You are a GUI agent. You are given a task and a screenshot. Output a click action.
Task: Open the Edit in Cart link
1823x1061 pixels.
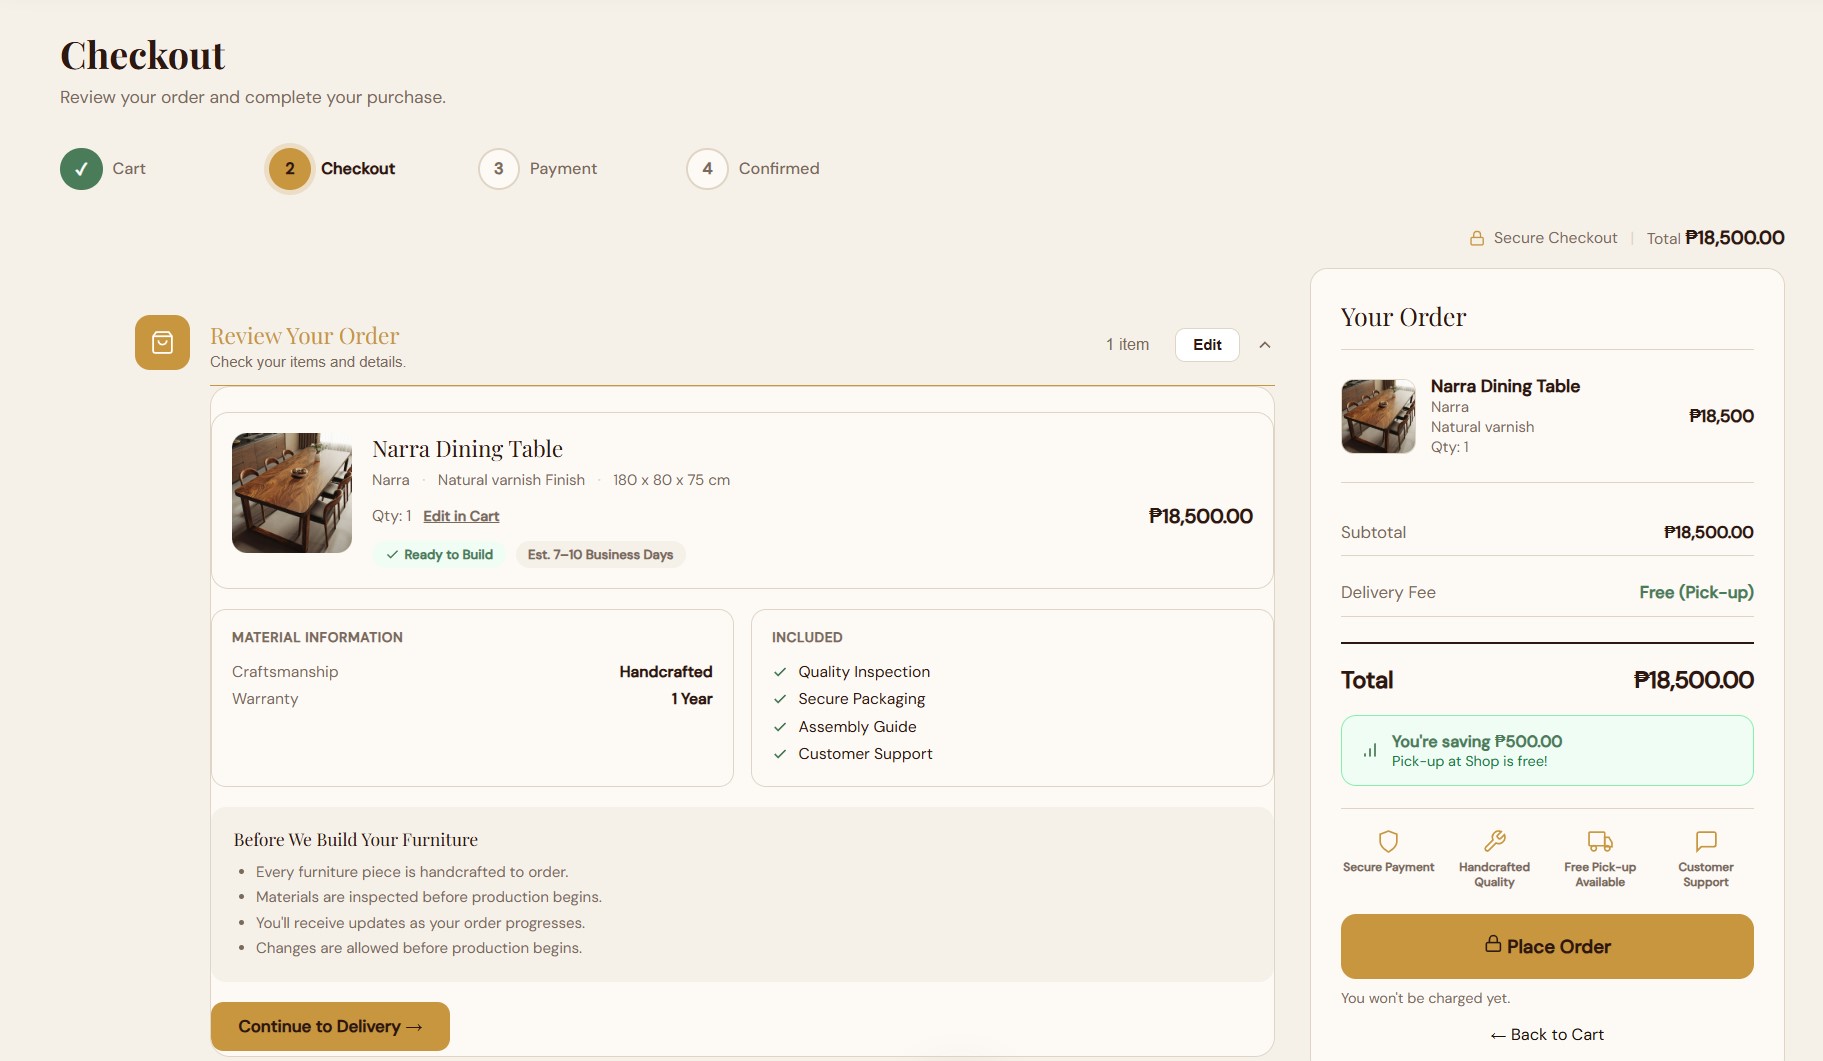[461, 516]
